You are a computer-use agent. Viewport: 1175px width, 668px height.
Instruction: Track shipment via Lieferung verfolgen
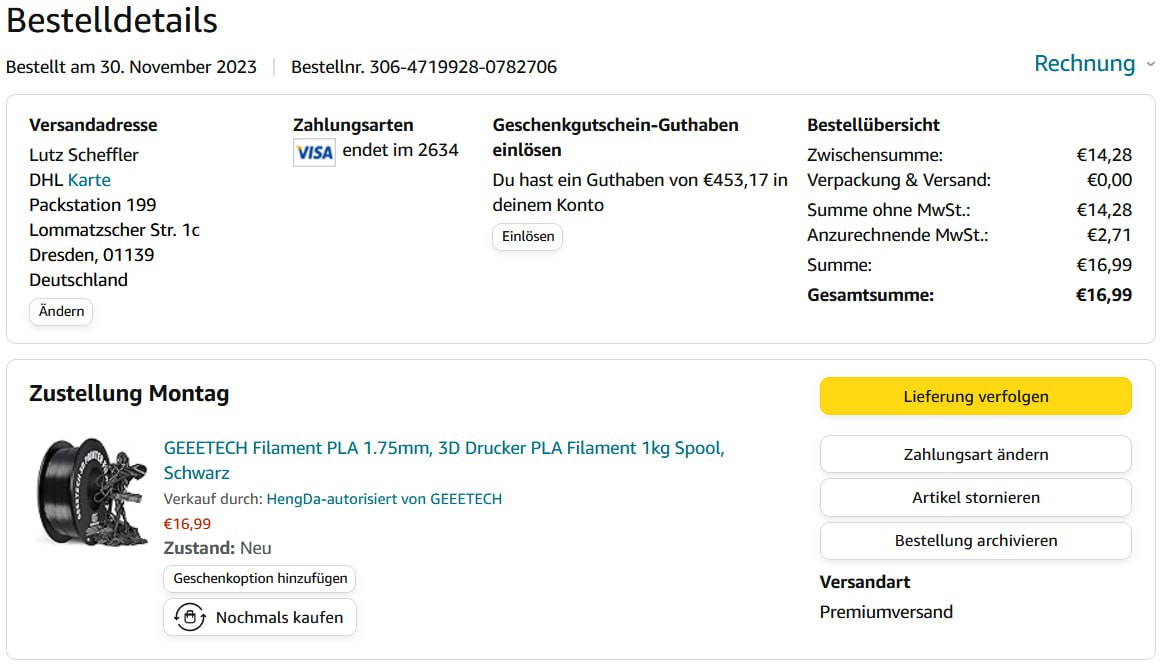pyautogui.click(x=975, y=396)
